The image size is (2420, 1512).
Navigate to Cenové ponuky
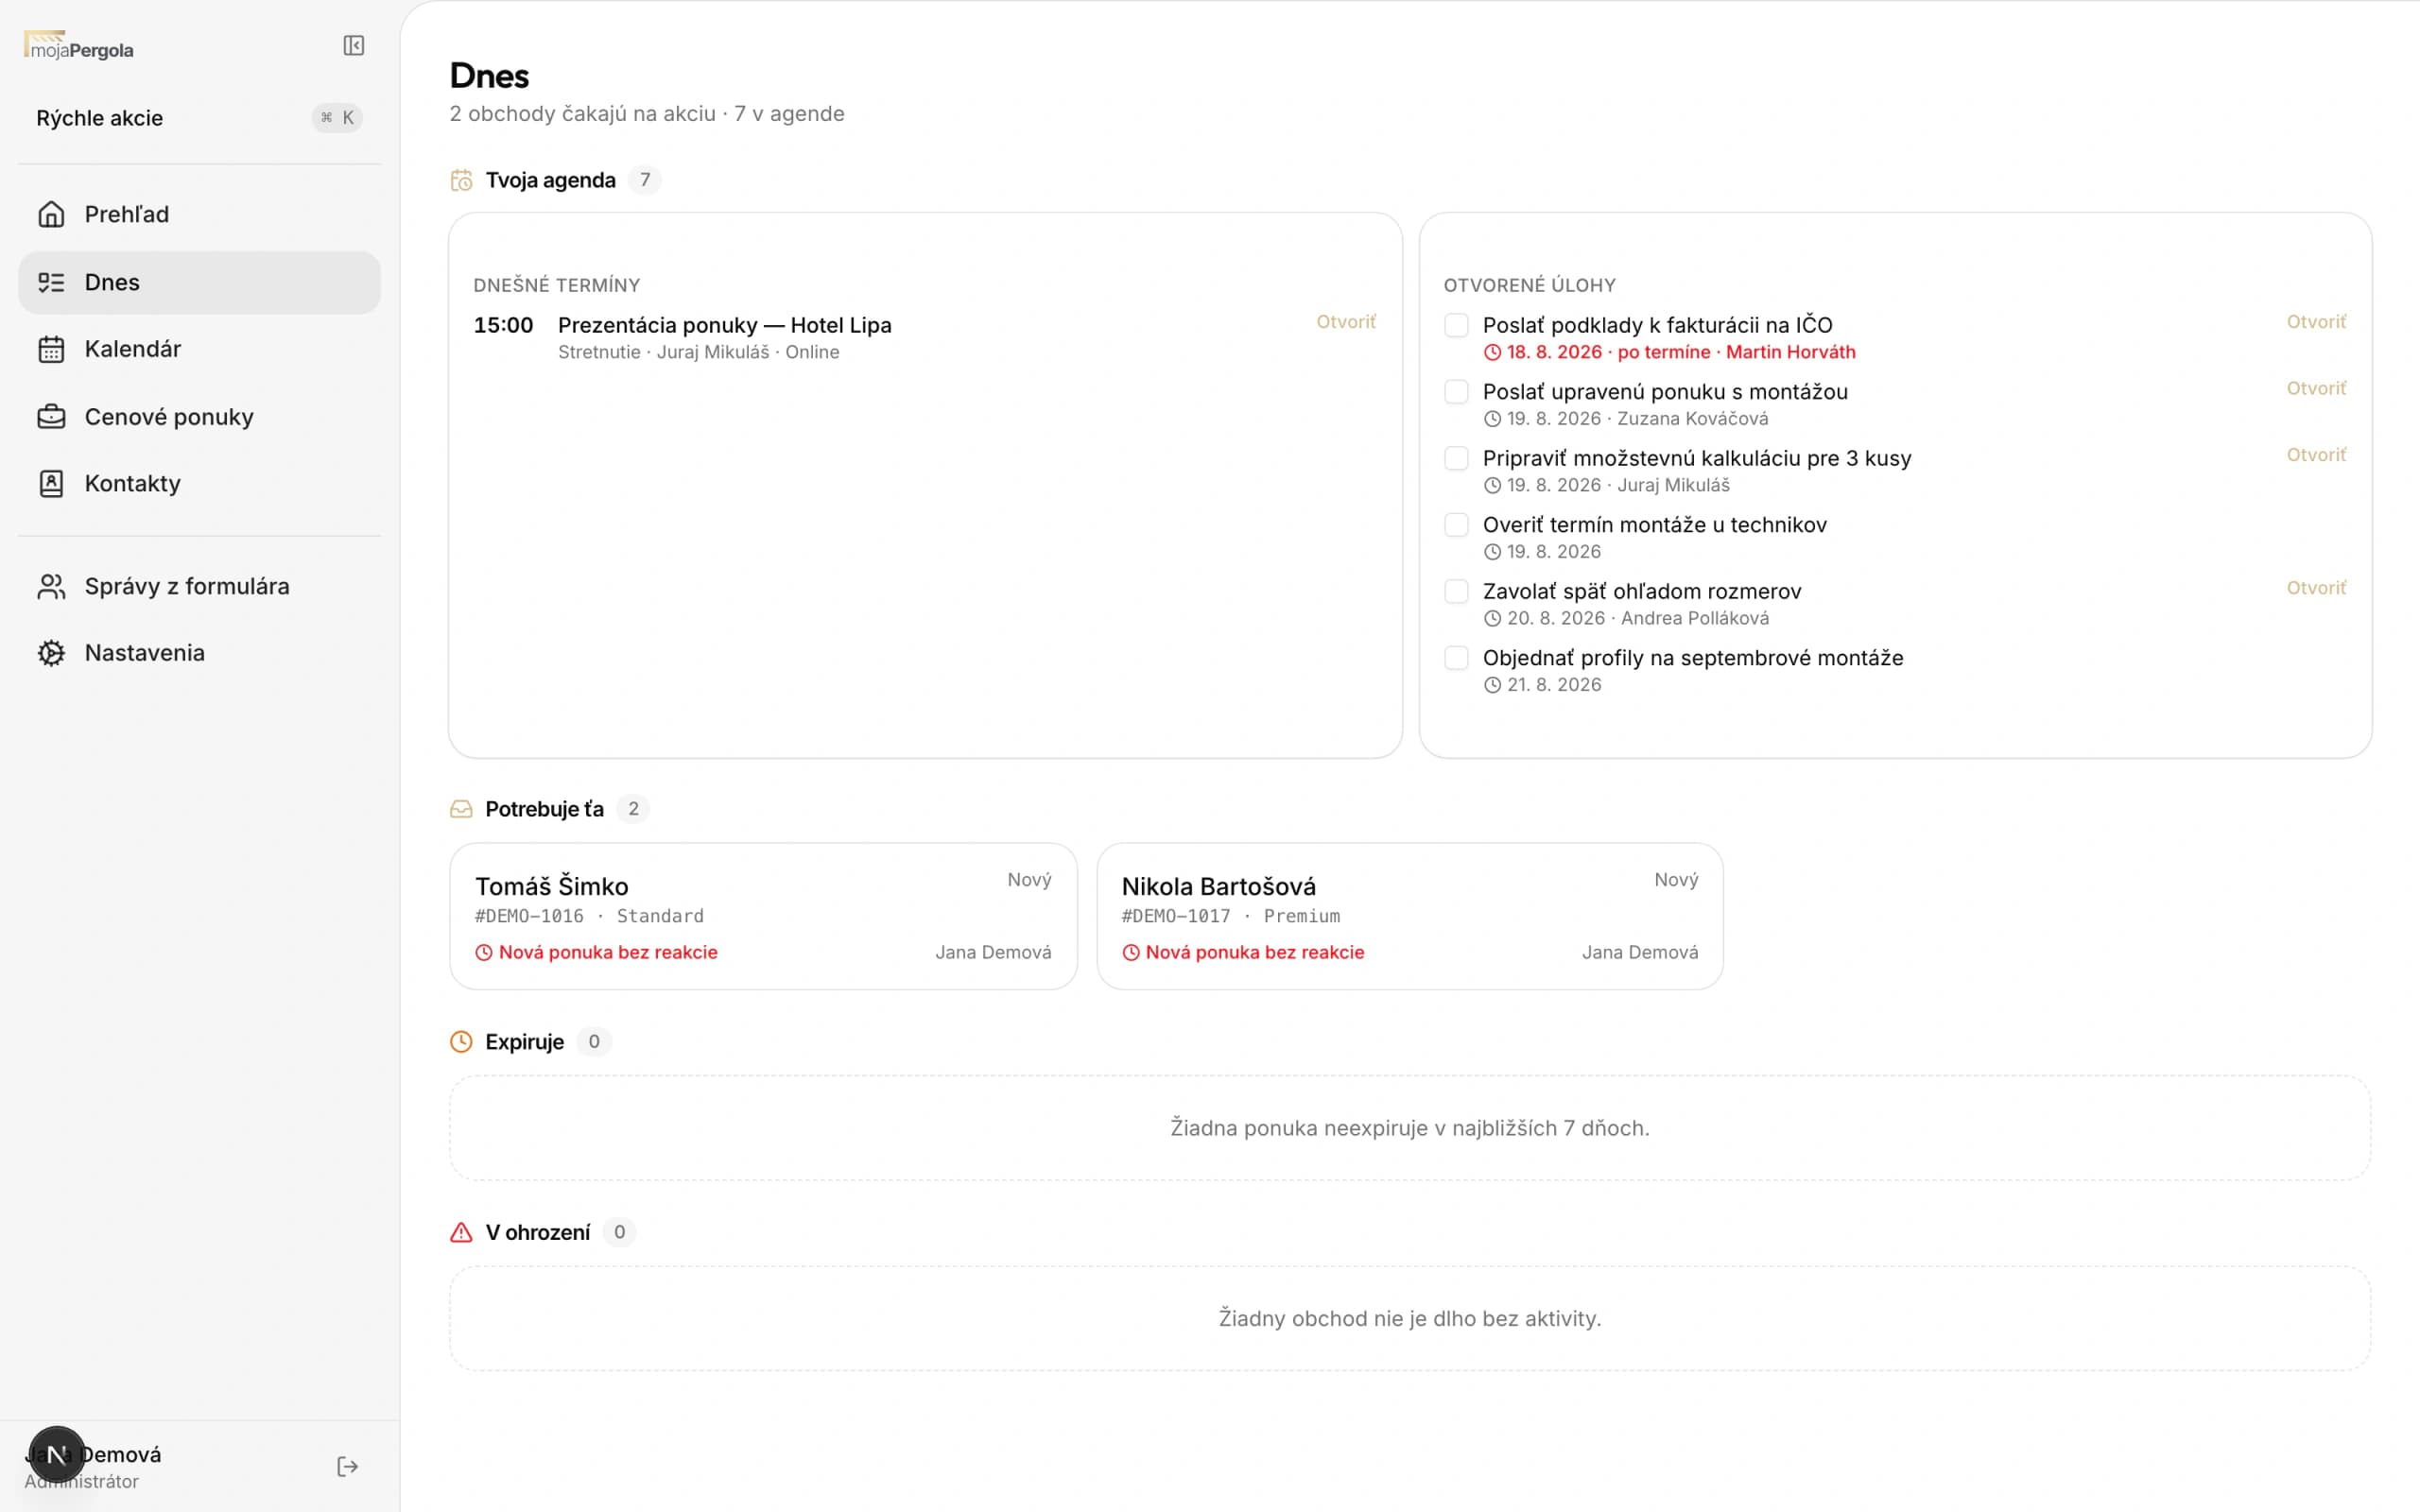point(199,416)
